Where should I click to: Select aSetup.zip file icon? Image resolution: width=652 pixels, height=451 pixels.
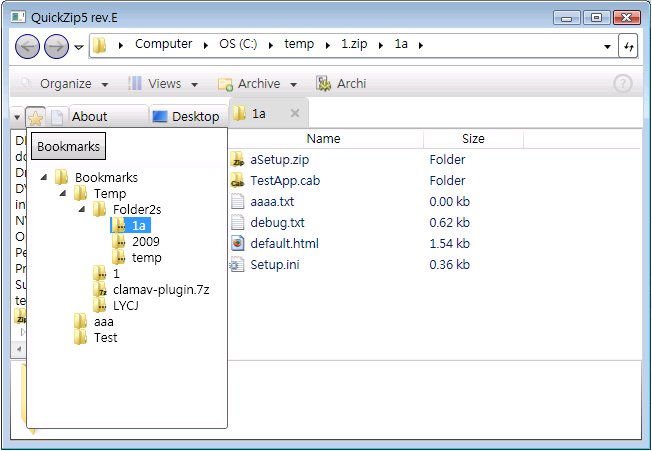click(x=237, y=159)
